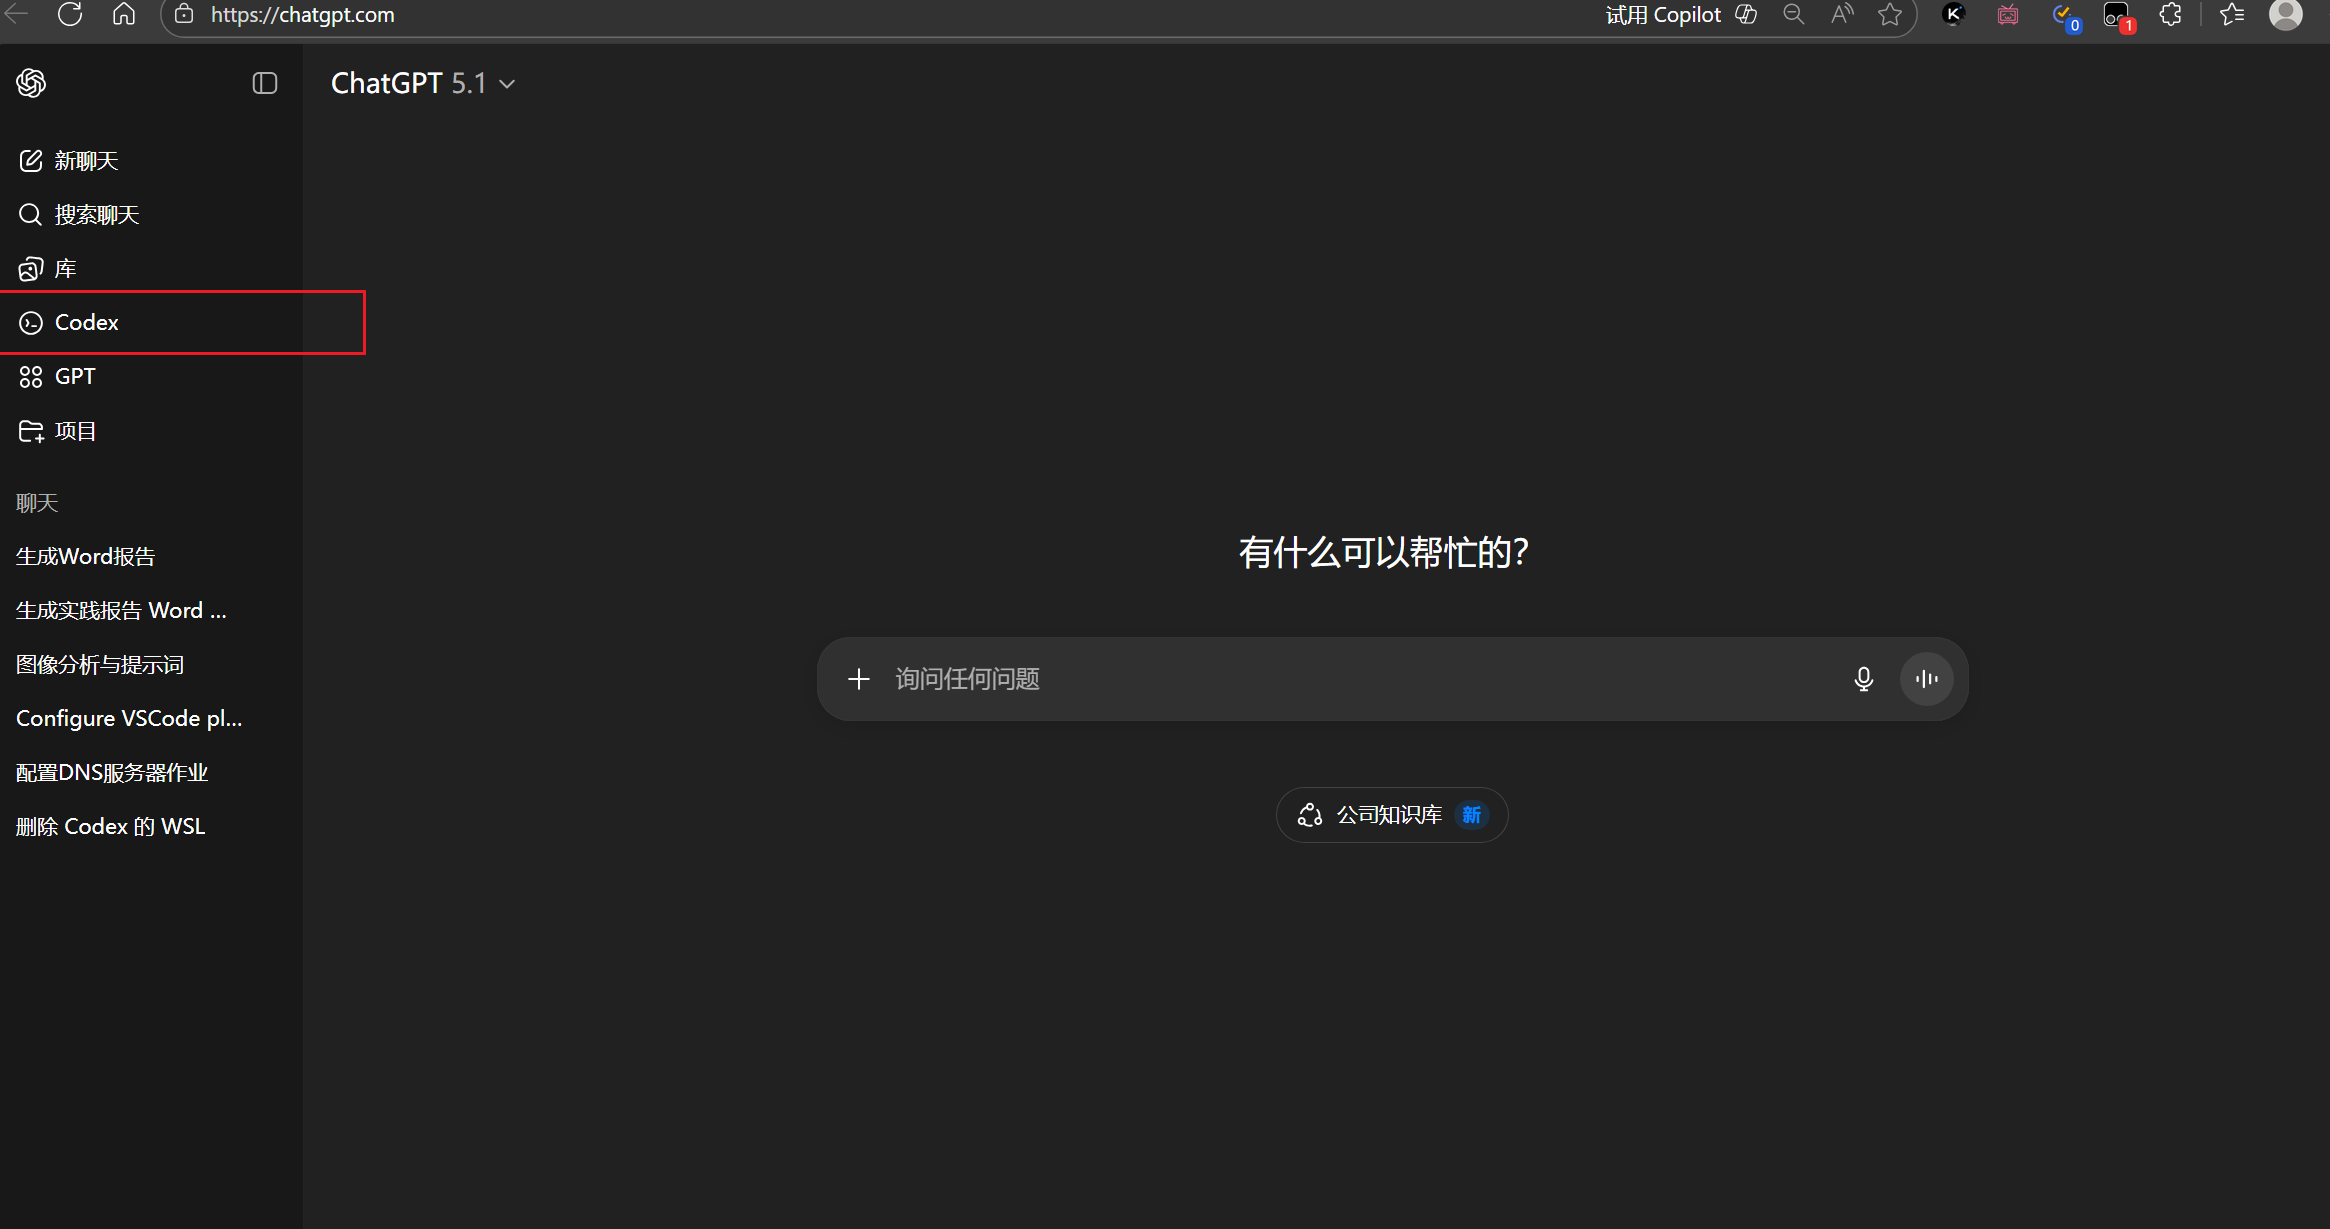The image size is (2330, 1229).
Task: Open Projects (项目) in sidebar
Action: pos(75,431)
